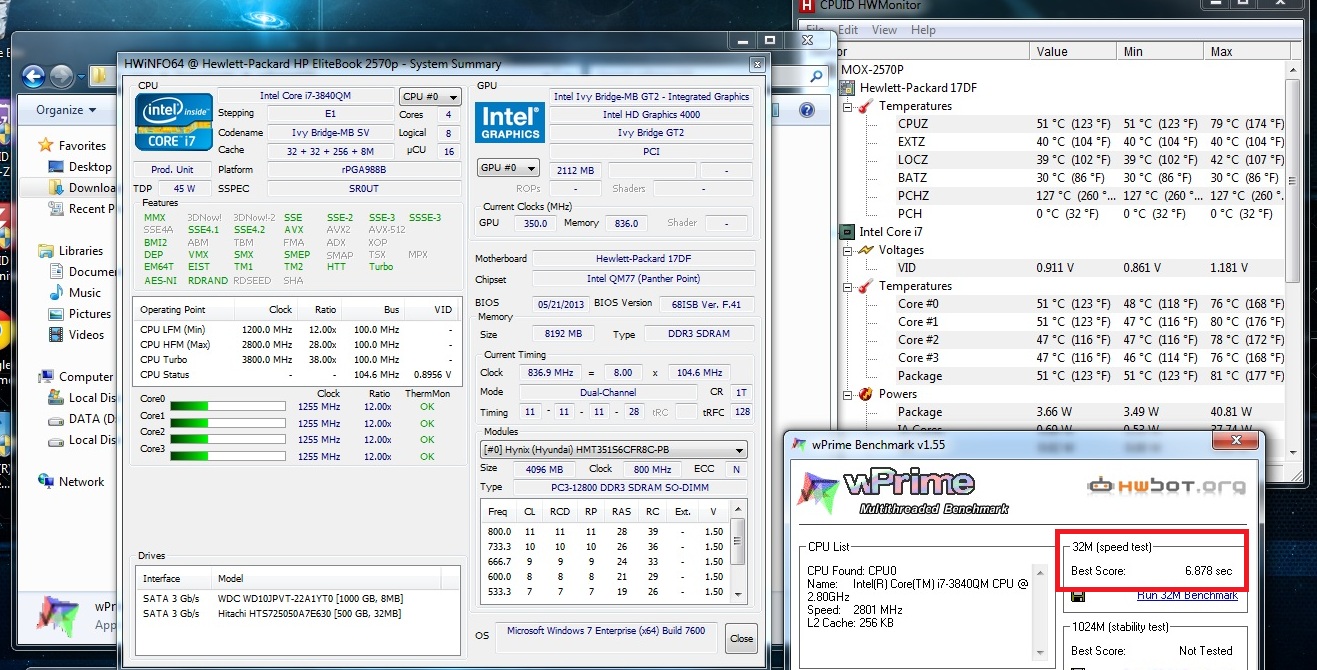The height and width of the screenshot is (670, 1317).
Task: Click the Core3 load bar in HWiNFO64
Action: [x=226, y=457]
